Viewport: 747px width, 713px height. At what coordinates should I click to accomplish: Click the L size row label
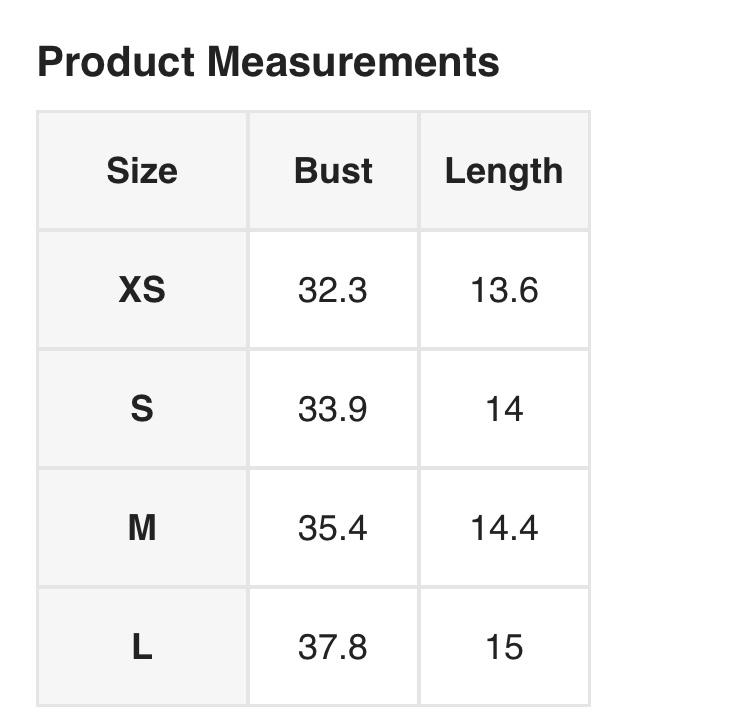pos(142,648)
